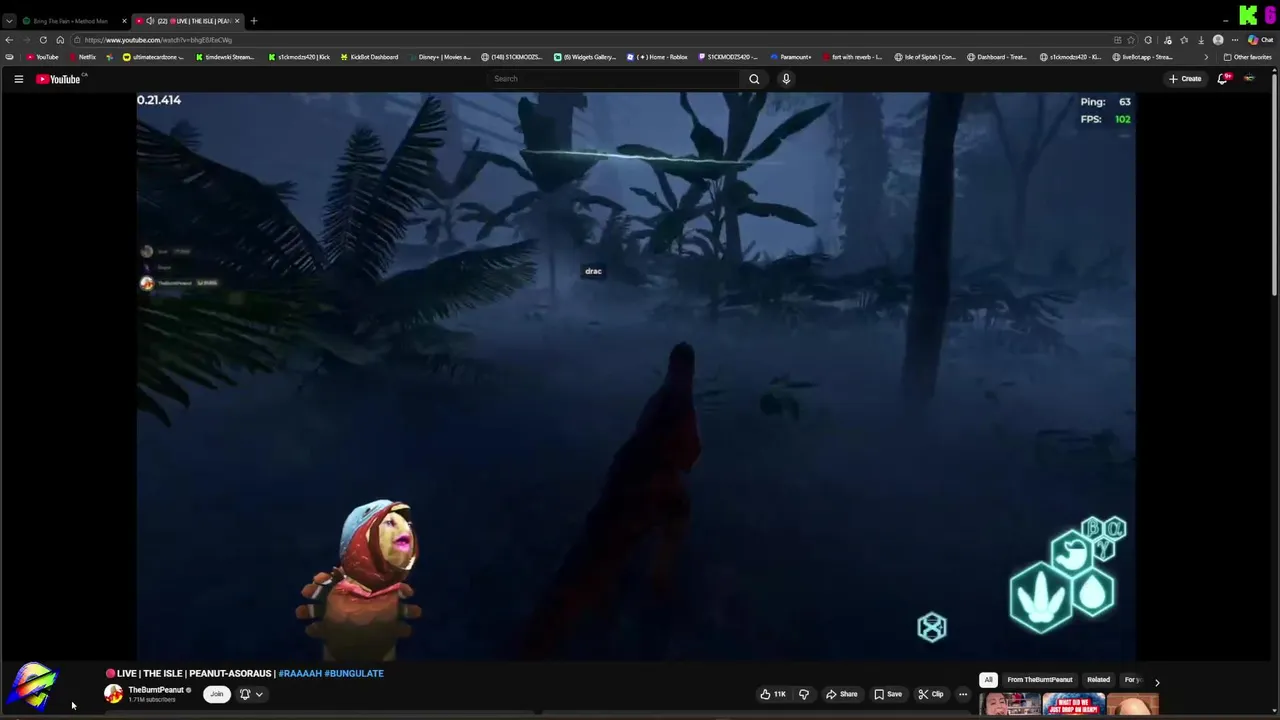
Task: Open subscription notification bell dropdown
Action: 251,694
